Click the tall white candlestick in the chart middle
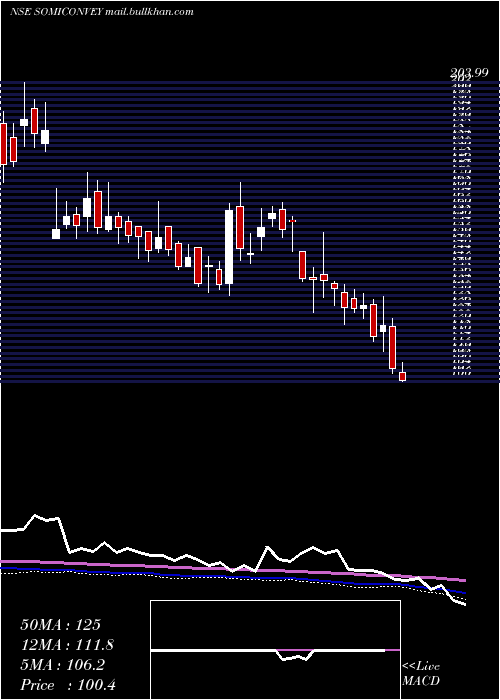500x700 pixels. coord(229,247)
